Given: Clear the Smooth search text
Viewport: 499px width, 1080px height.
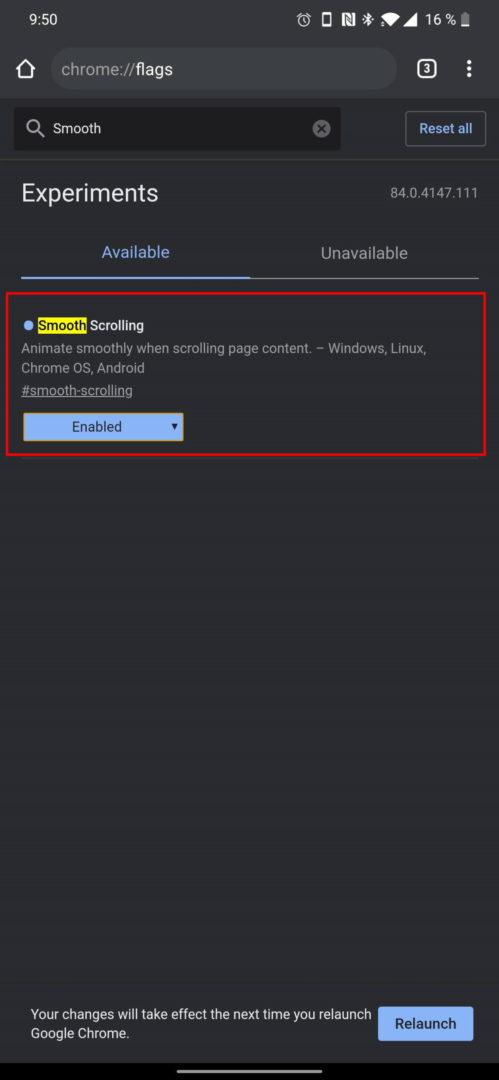Looking at the screenshot, I should (x=321, y=129).
